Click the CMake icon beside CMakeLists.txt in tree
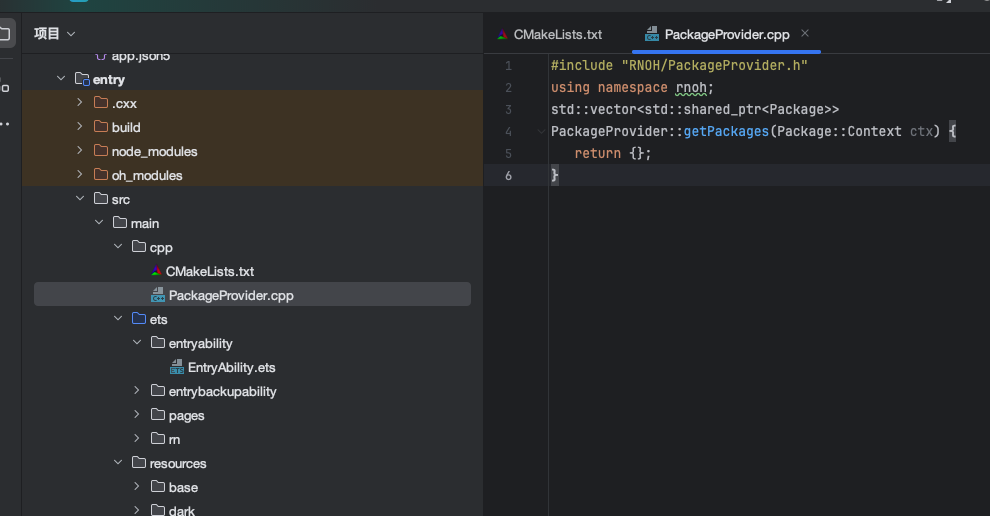This screenshot has width=990, height=516. pos(156,270)
